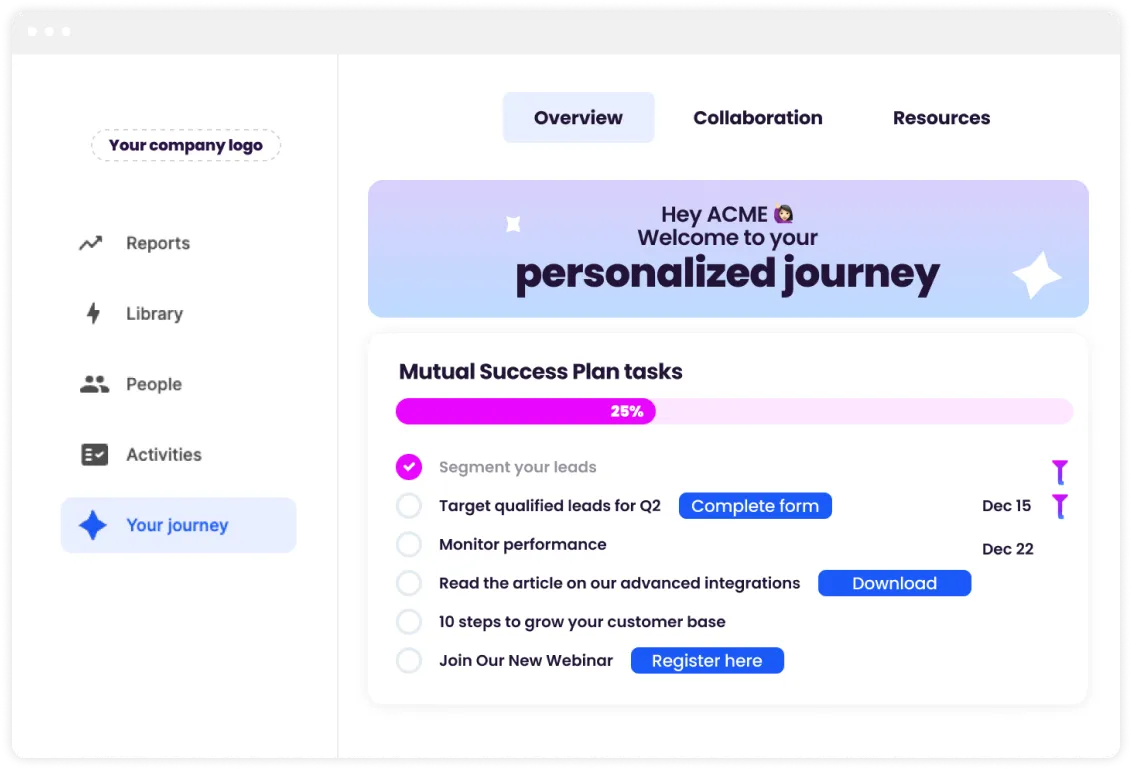Image resolution: width=1132 pixels, height=770 pixels.
Task: Open the Resources tab
Action: (x=941, y=117)
